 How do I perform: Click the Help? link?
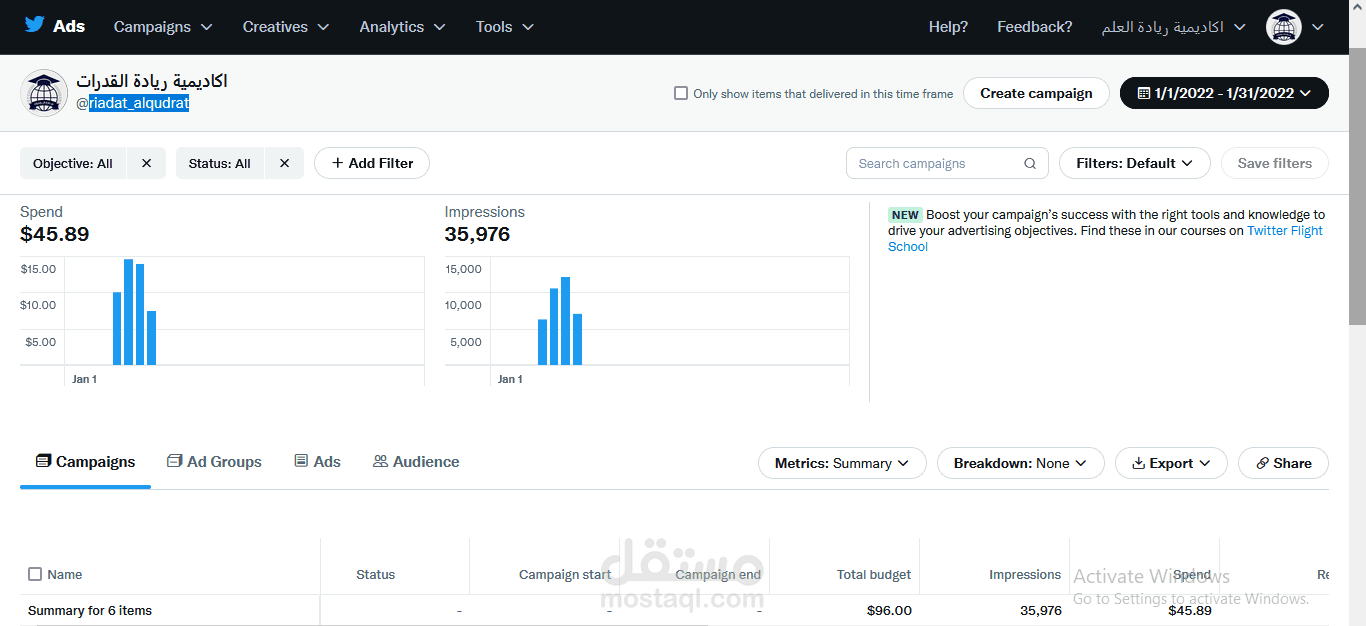pos(948,27)
